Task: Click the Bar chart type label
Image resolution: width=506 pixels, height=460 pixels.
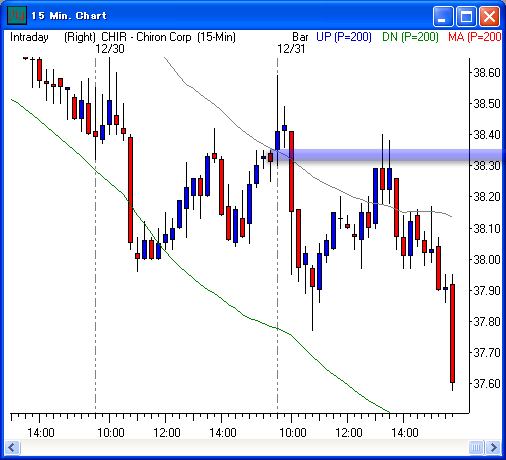Action: 300,37
